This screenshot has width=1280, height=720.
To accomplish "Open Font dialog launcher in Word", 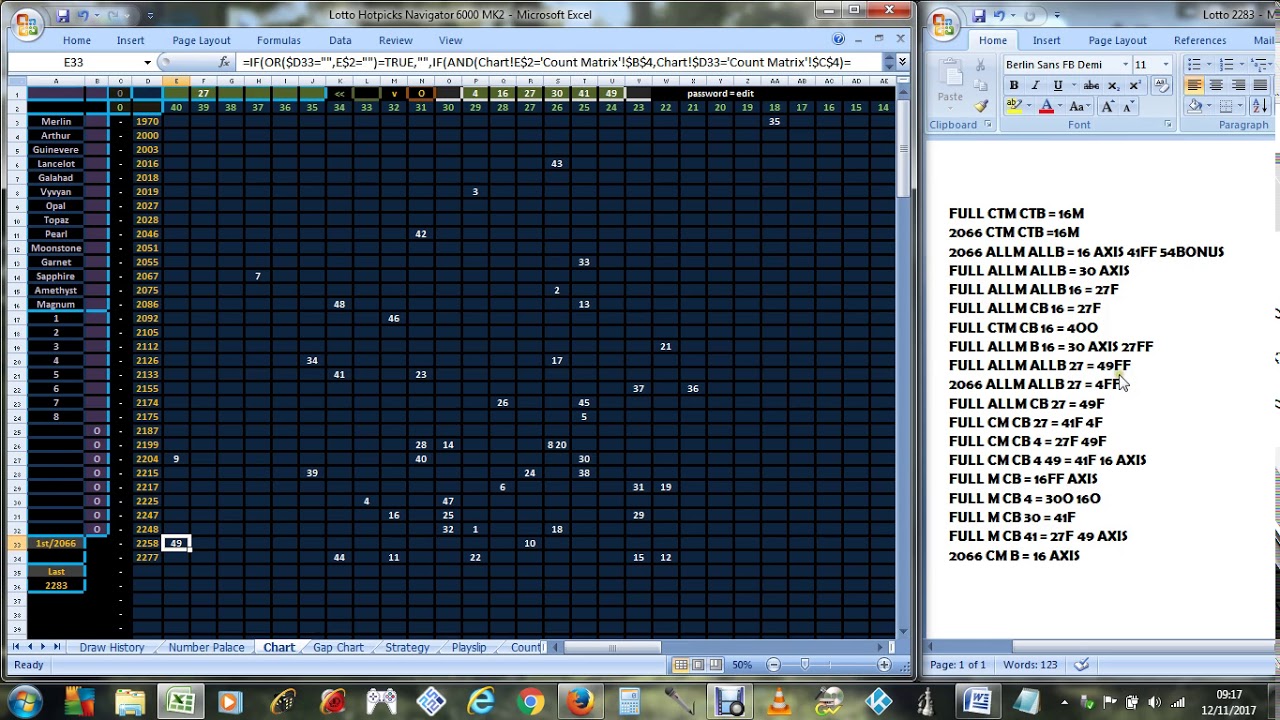I will pyautogui.click(x=1167, y=125).
